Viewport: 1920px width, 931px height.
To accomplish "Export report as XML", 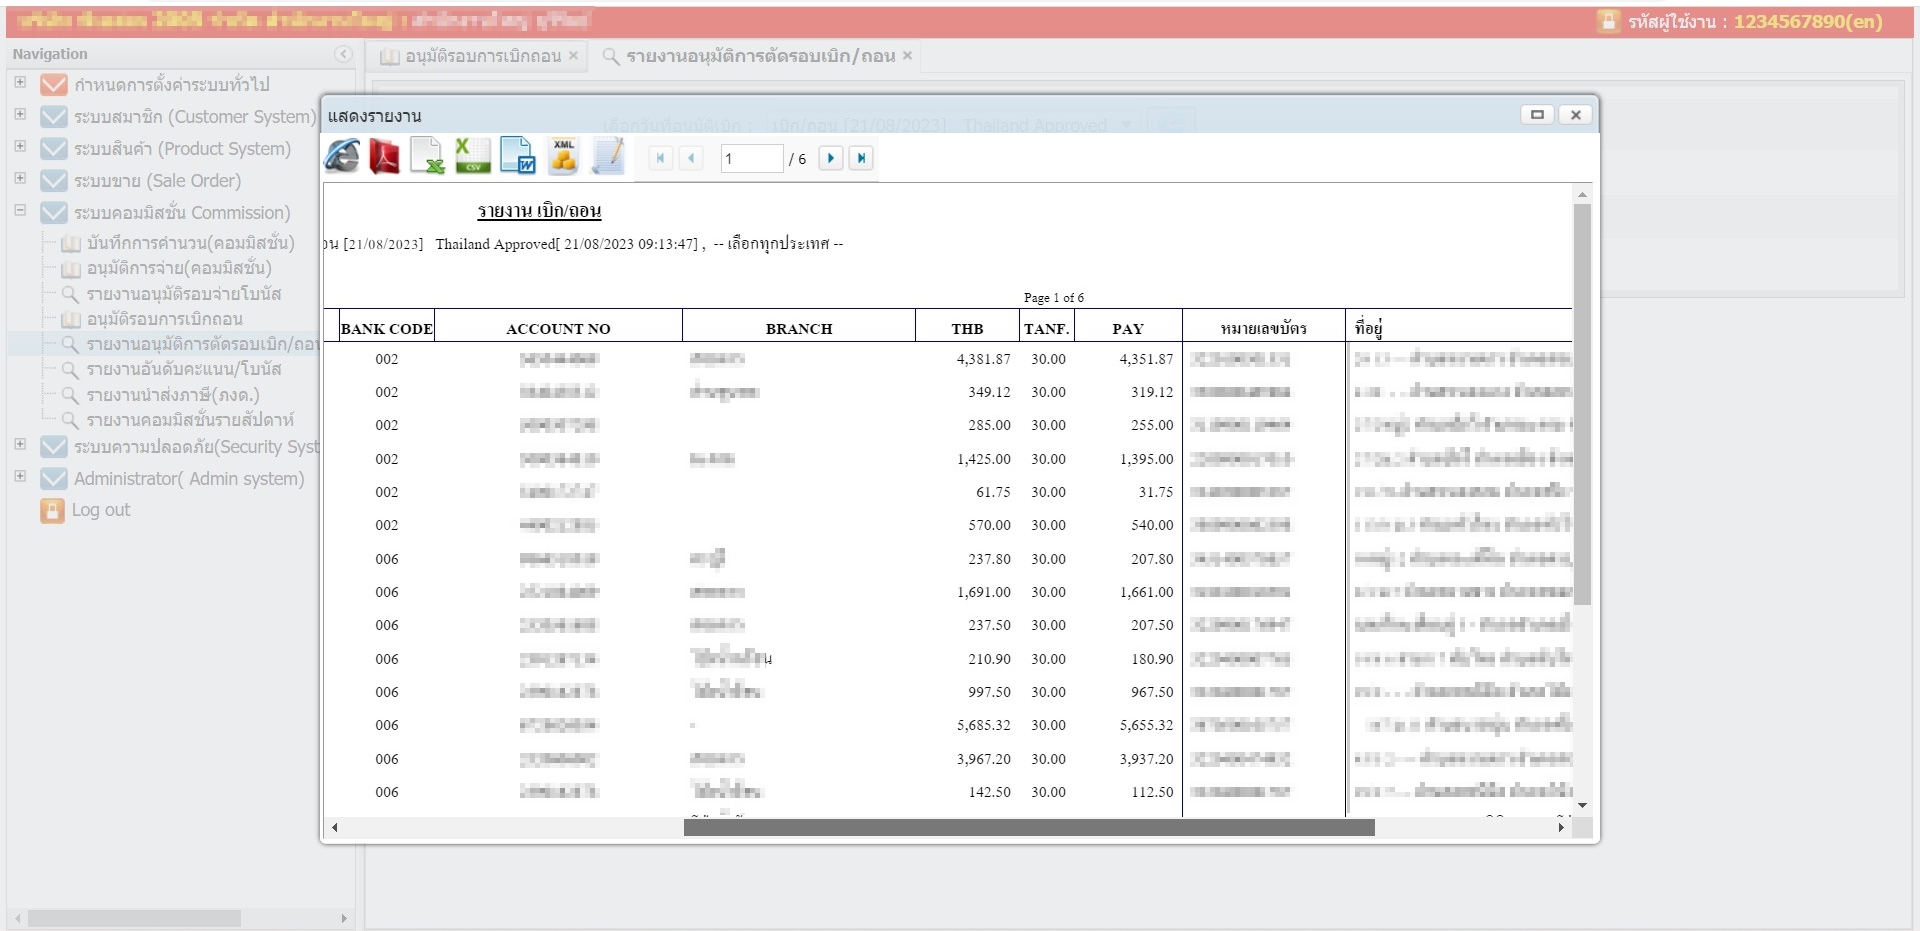I will tap(563, 157).
